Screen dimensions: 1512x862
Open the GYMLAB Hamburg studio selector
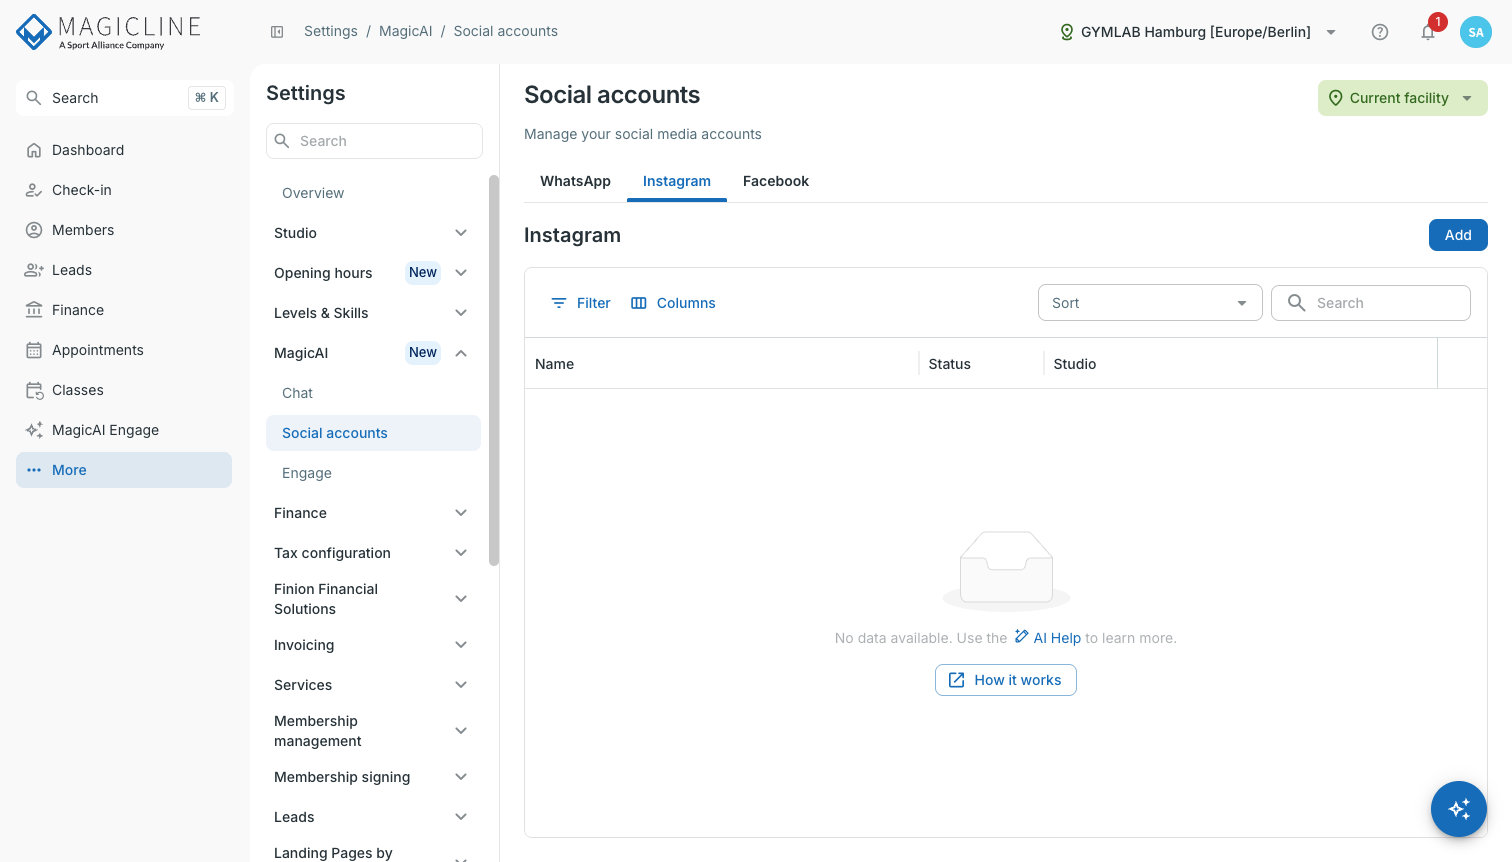[1198, 32]
